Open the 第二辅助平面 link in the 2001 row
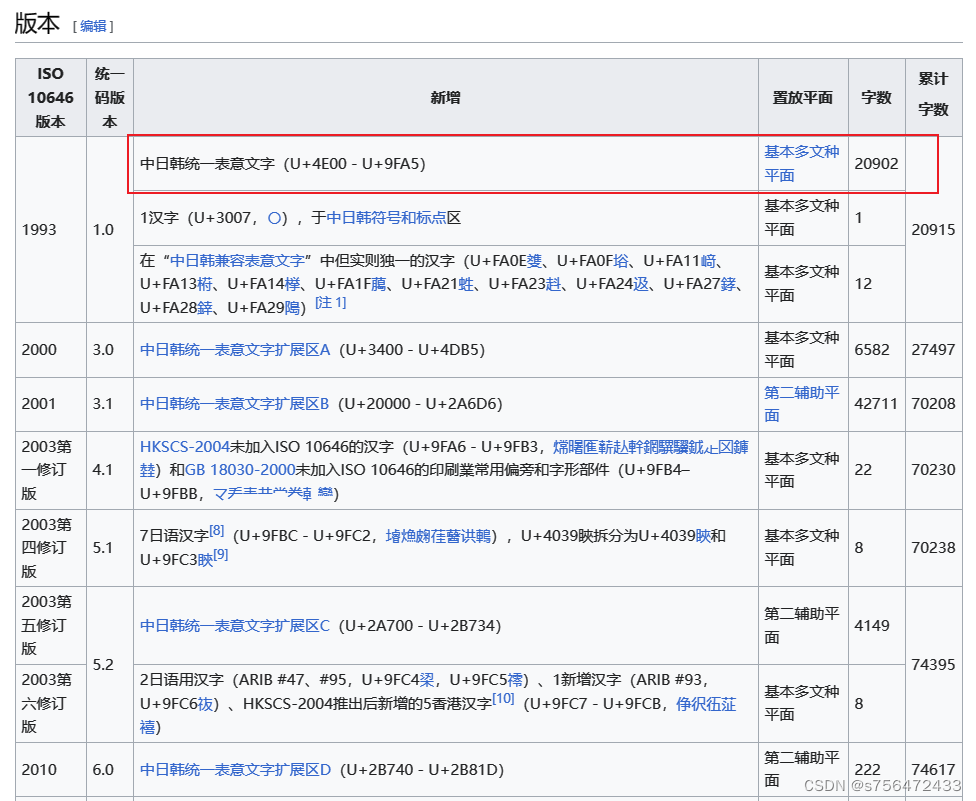 click(x=802, y=404)
